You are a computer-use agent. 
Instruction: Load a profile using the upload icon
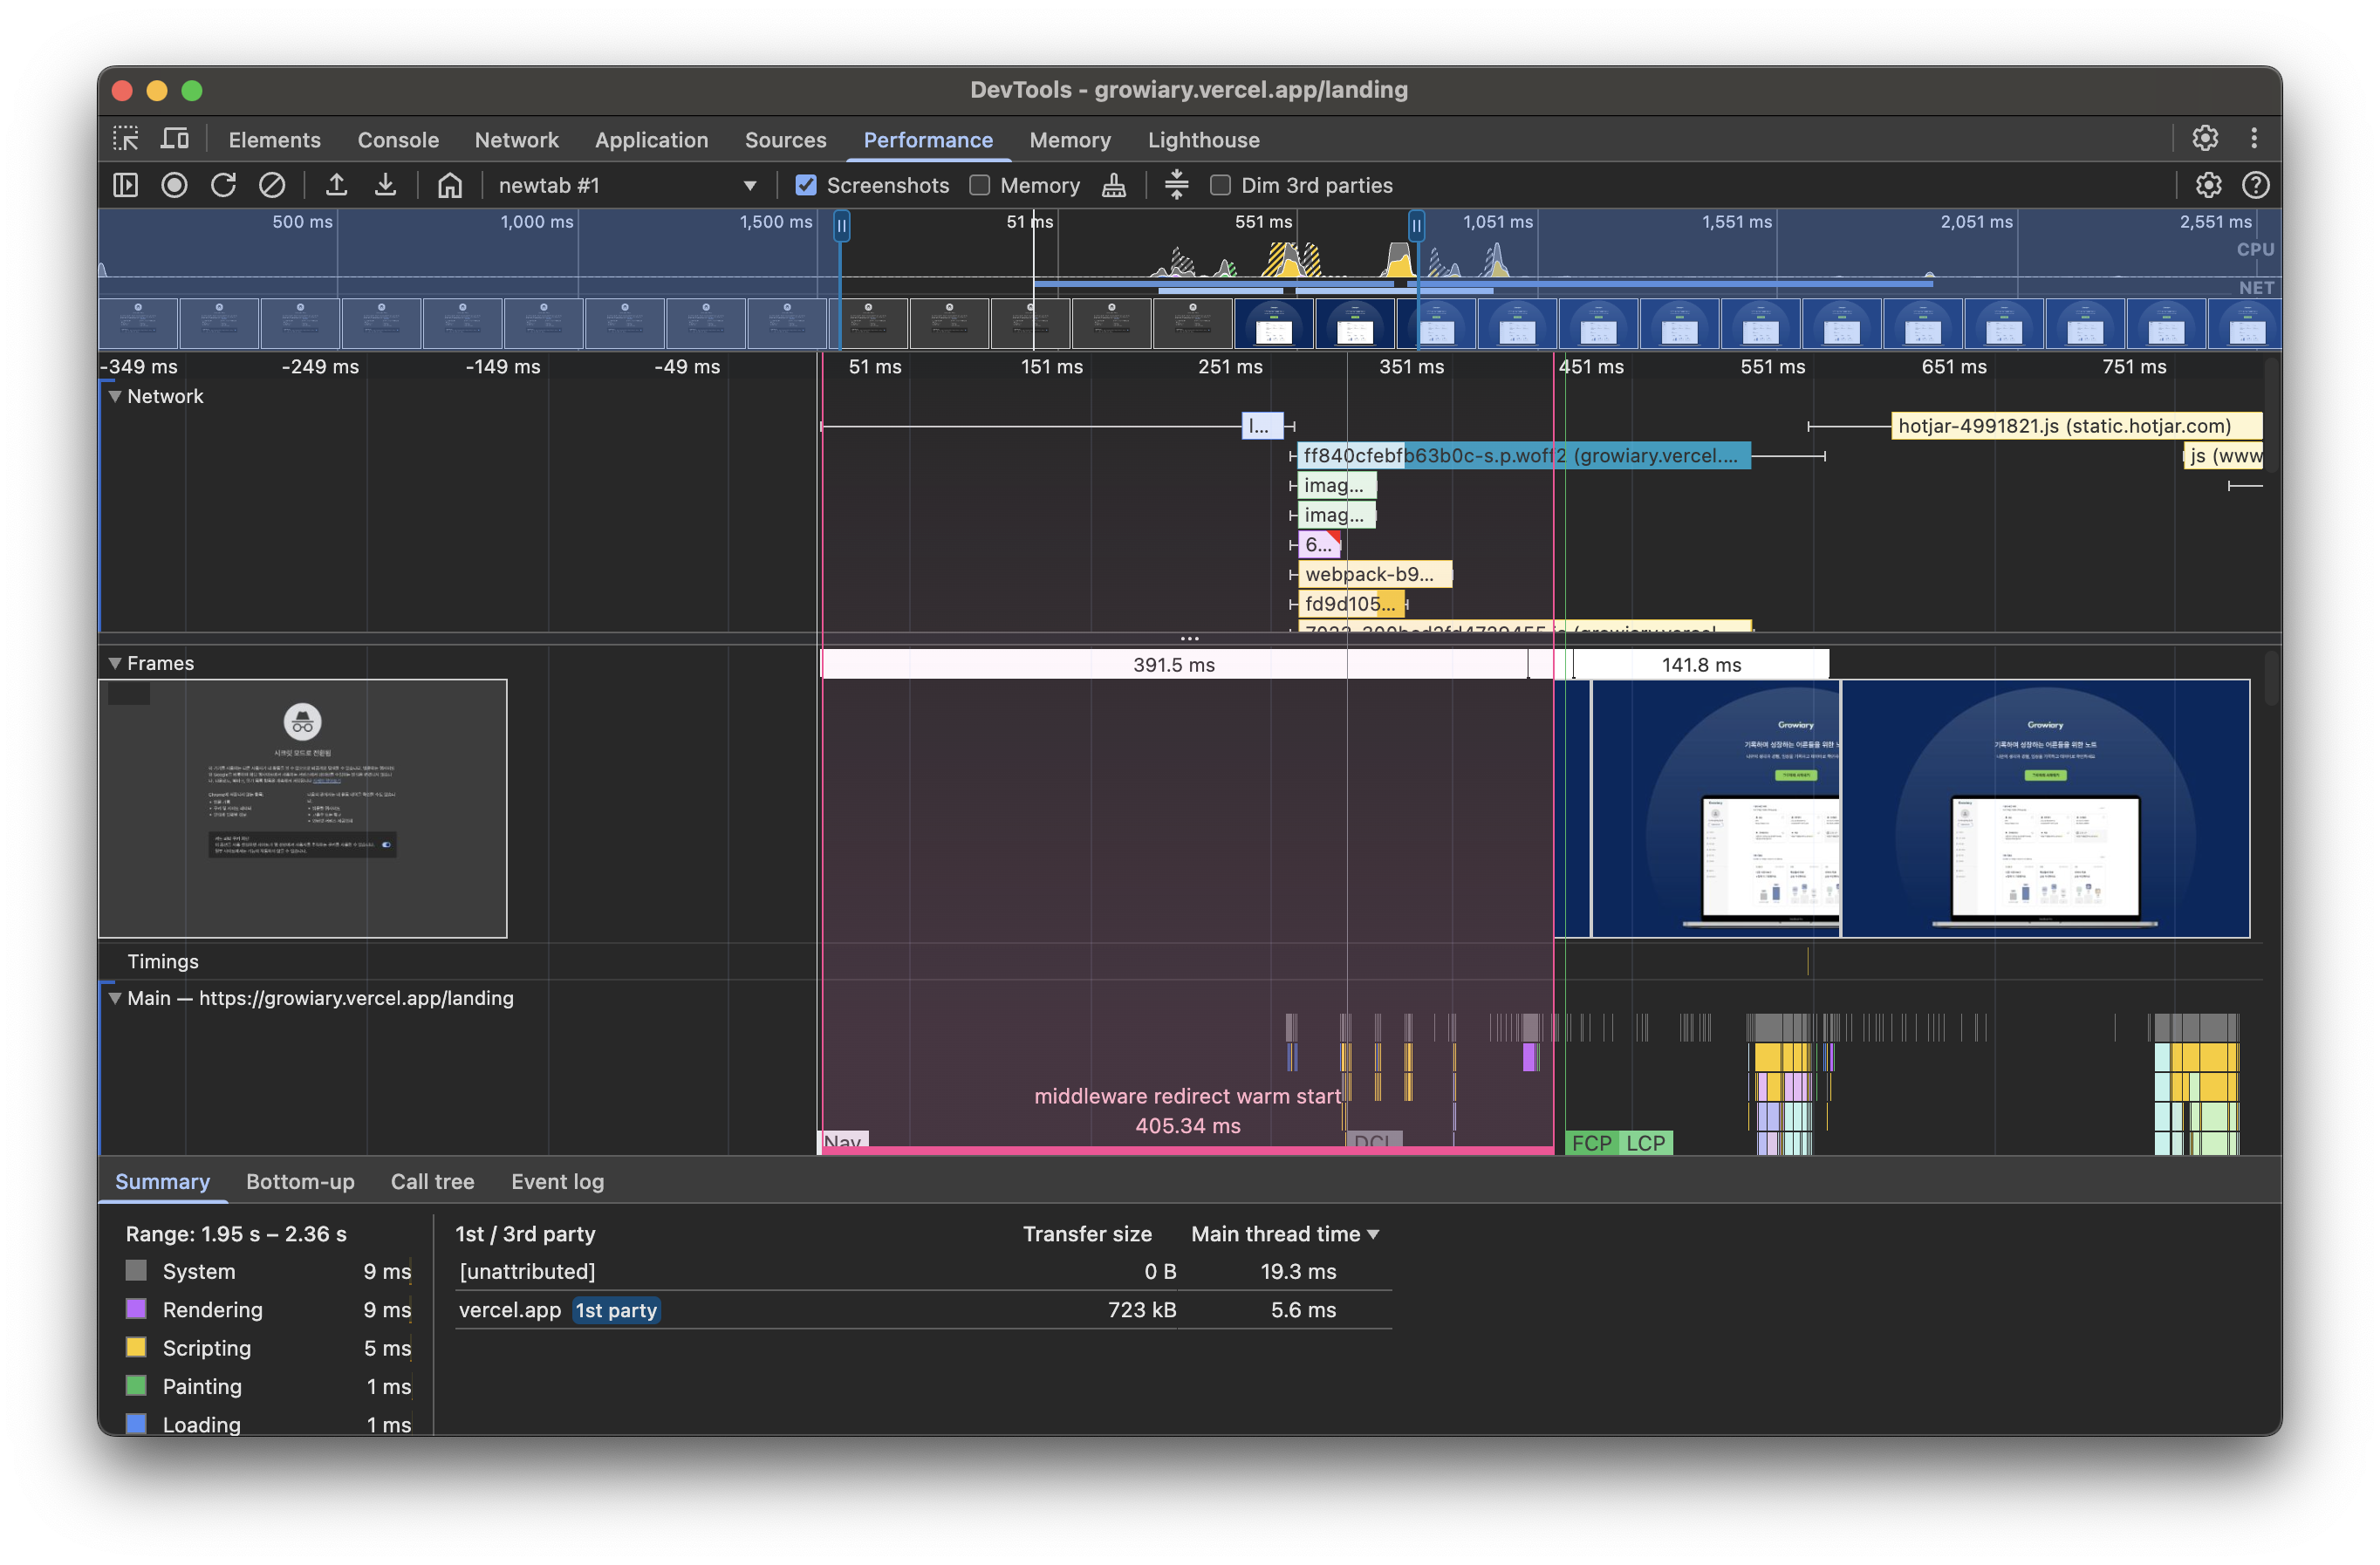point(337,185)
